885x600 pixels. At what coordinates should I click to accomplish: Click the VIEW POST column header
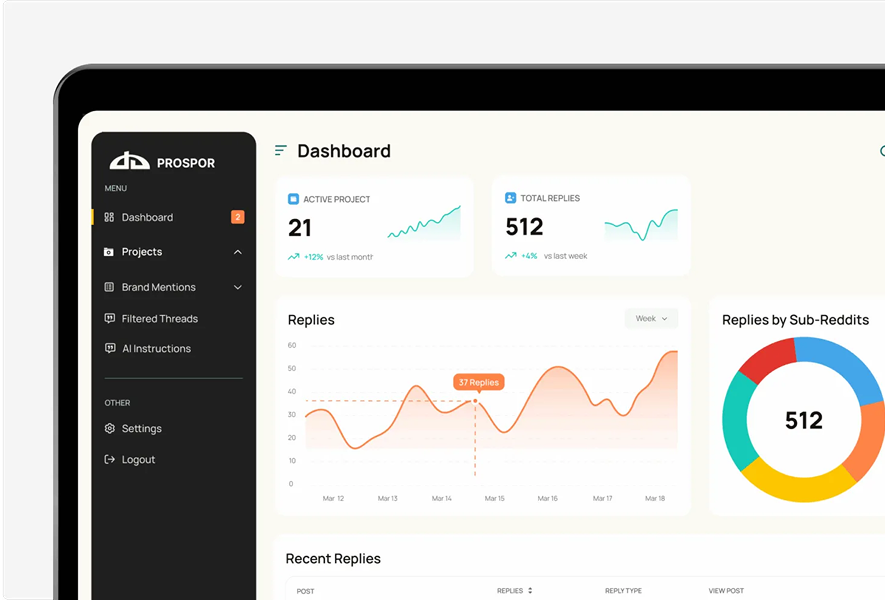726,590
